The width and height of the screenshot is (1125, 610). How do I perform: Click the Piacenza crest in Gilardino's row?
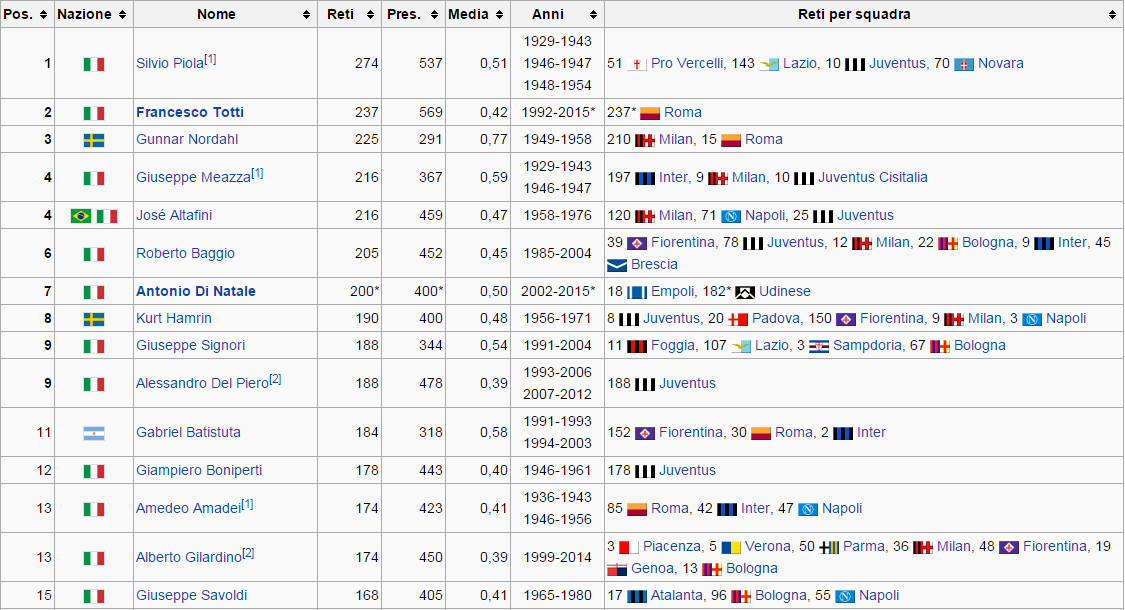click(x=629, y=548)
